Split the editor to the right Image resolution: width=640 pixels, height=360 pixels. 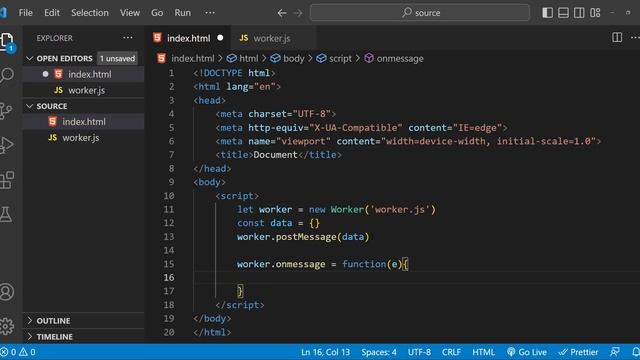coord(617,38)
